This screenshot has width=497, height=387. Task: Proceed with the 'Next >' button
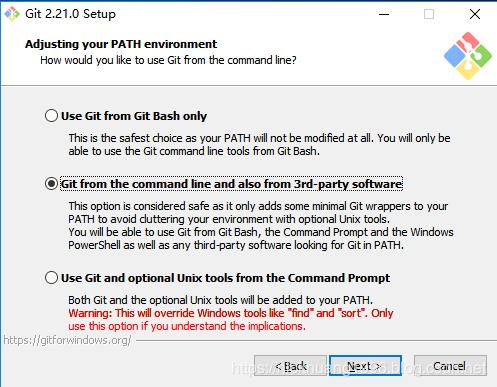point(365,366)
